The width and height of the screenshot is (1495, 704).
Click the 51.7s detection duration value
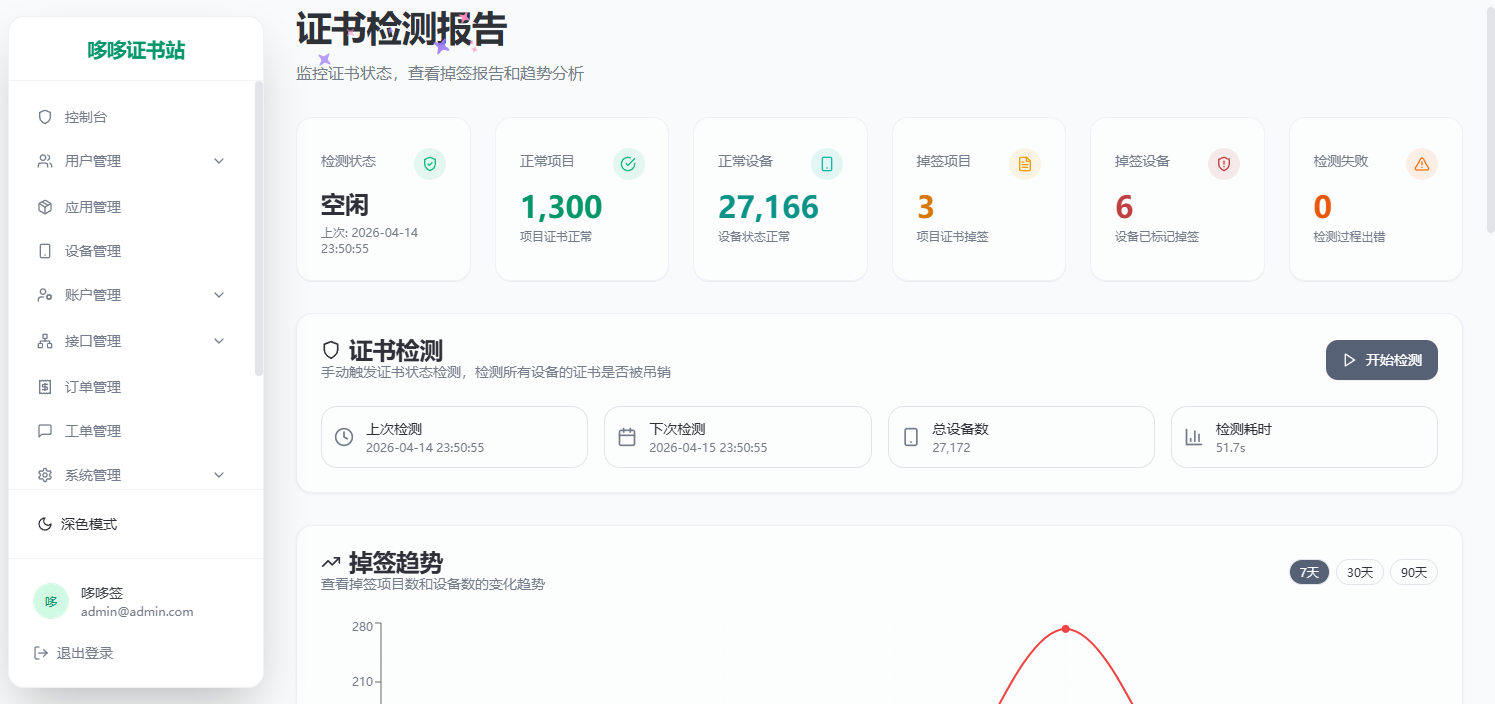(x=1230, y=448)
